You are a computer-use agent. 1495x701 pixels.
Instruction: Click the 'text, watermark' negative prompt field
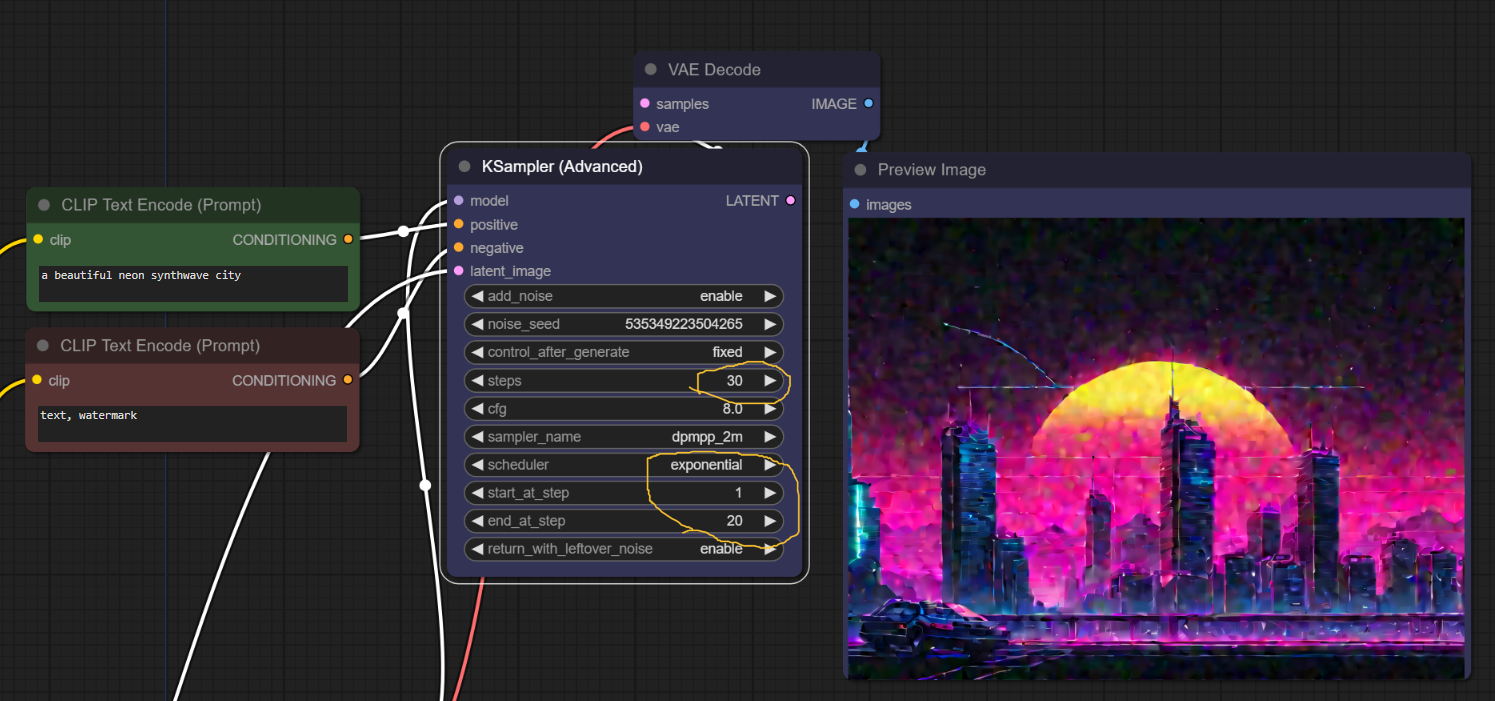point(192,423)
